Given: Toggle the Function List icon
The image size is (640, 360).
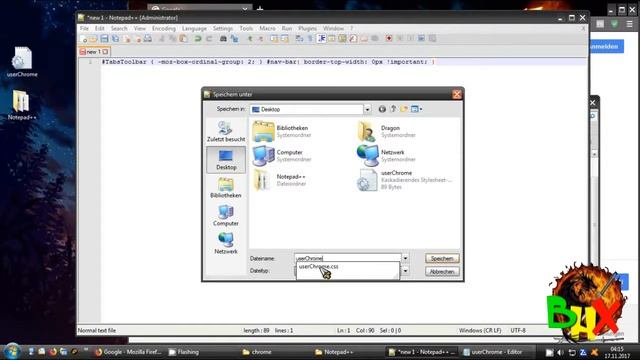Looking at the screenshot, I should pos(353,39).
